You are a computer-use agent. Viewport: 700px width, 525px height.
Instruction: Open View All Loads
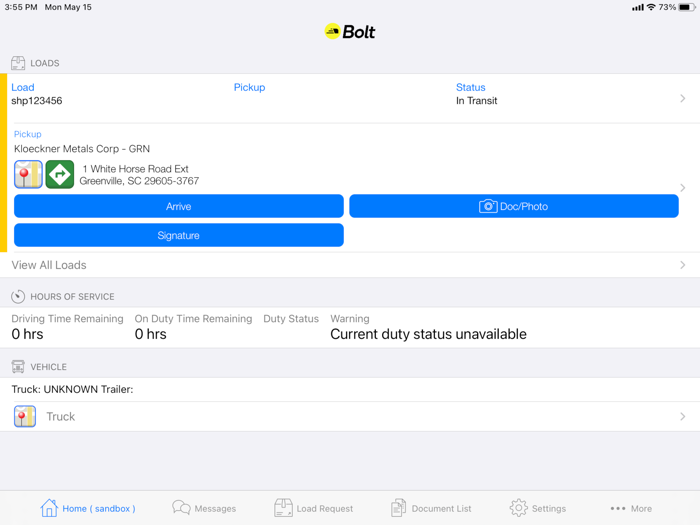click(x=350, y=265)
